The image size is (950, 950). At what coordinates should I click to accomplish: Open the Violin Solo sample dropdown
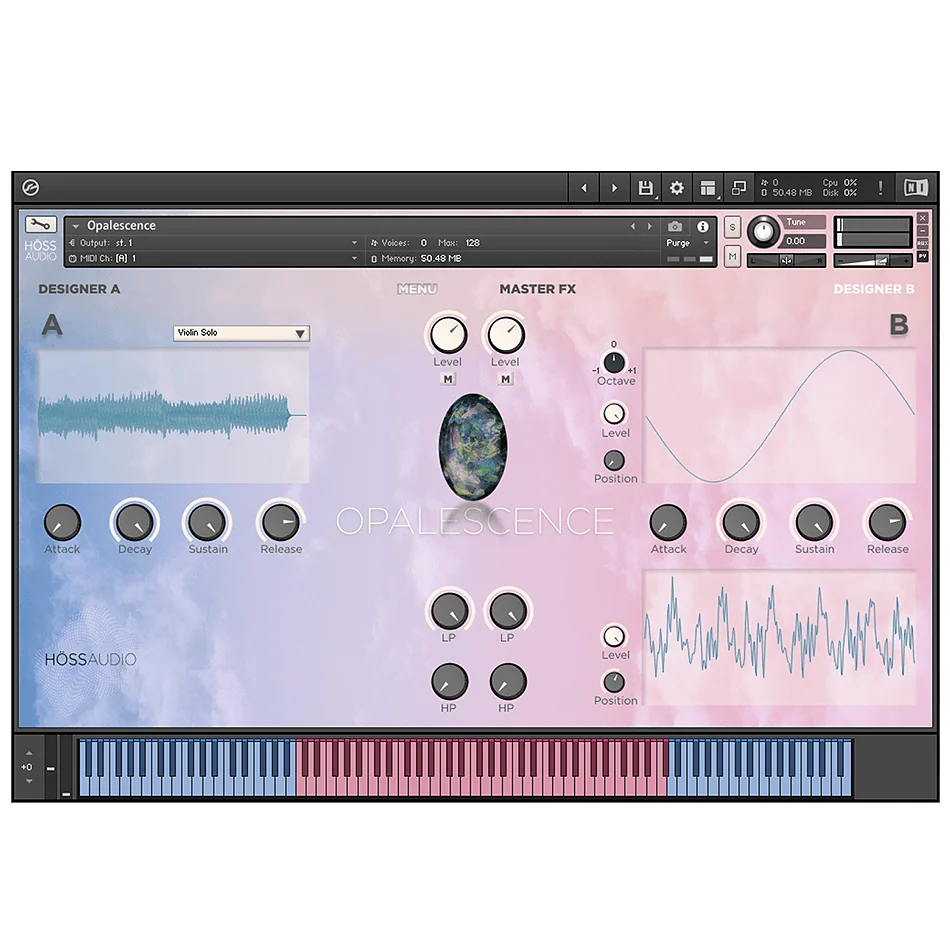click(x=240, y=333)
